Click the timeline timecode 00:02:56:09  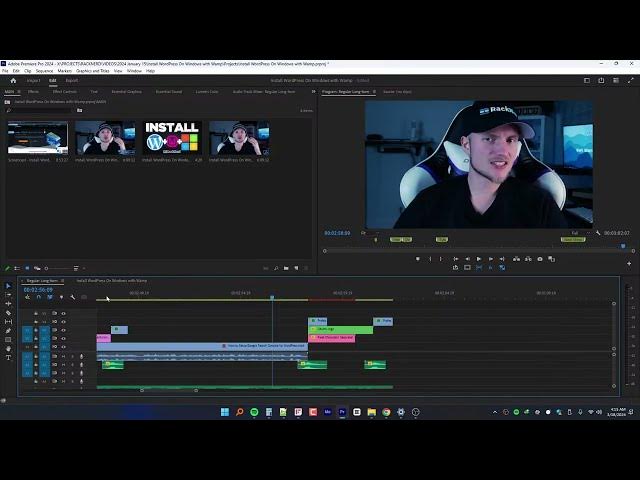coord(38,289)
